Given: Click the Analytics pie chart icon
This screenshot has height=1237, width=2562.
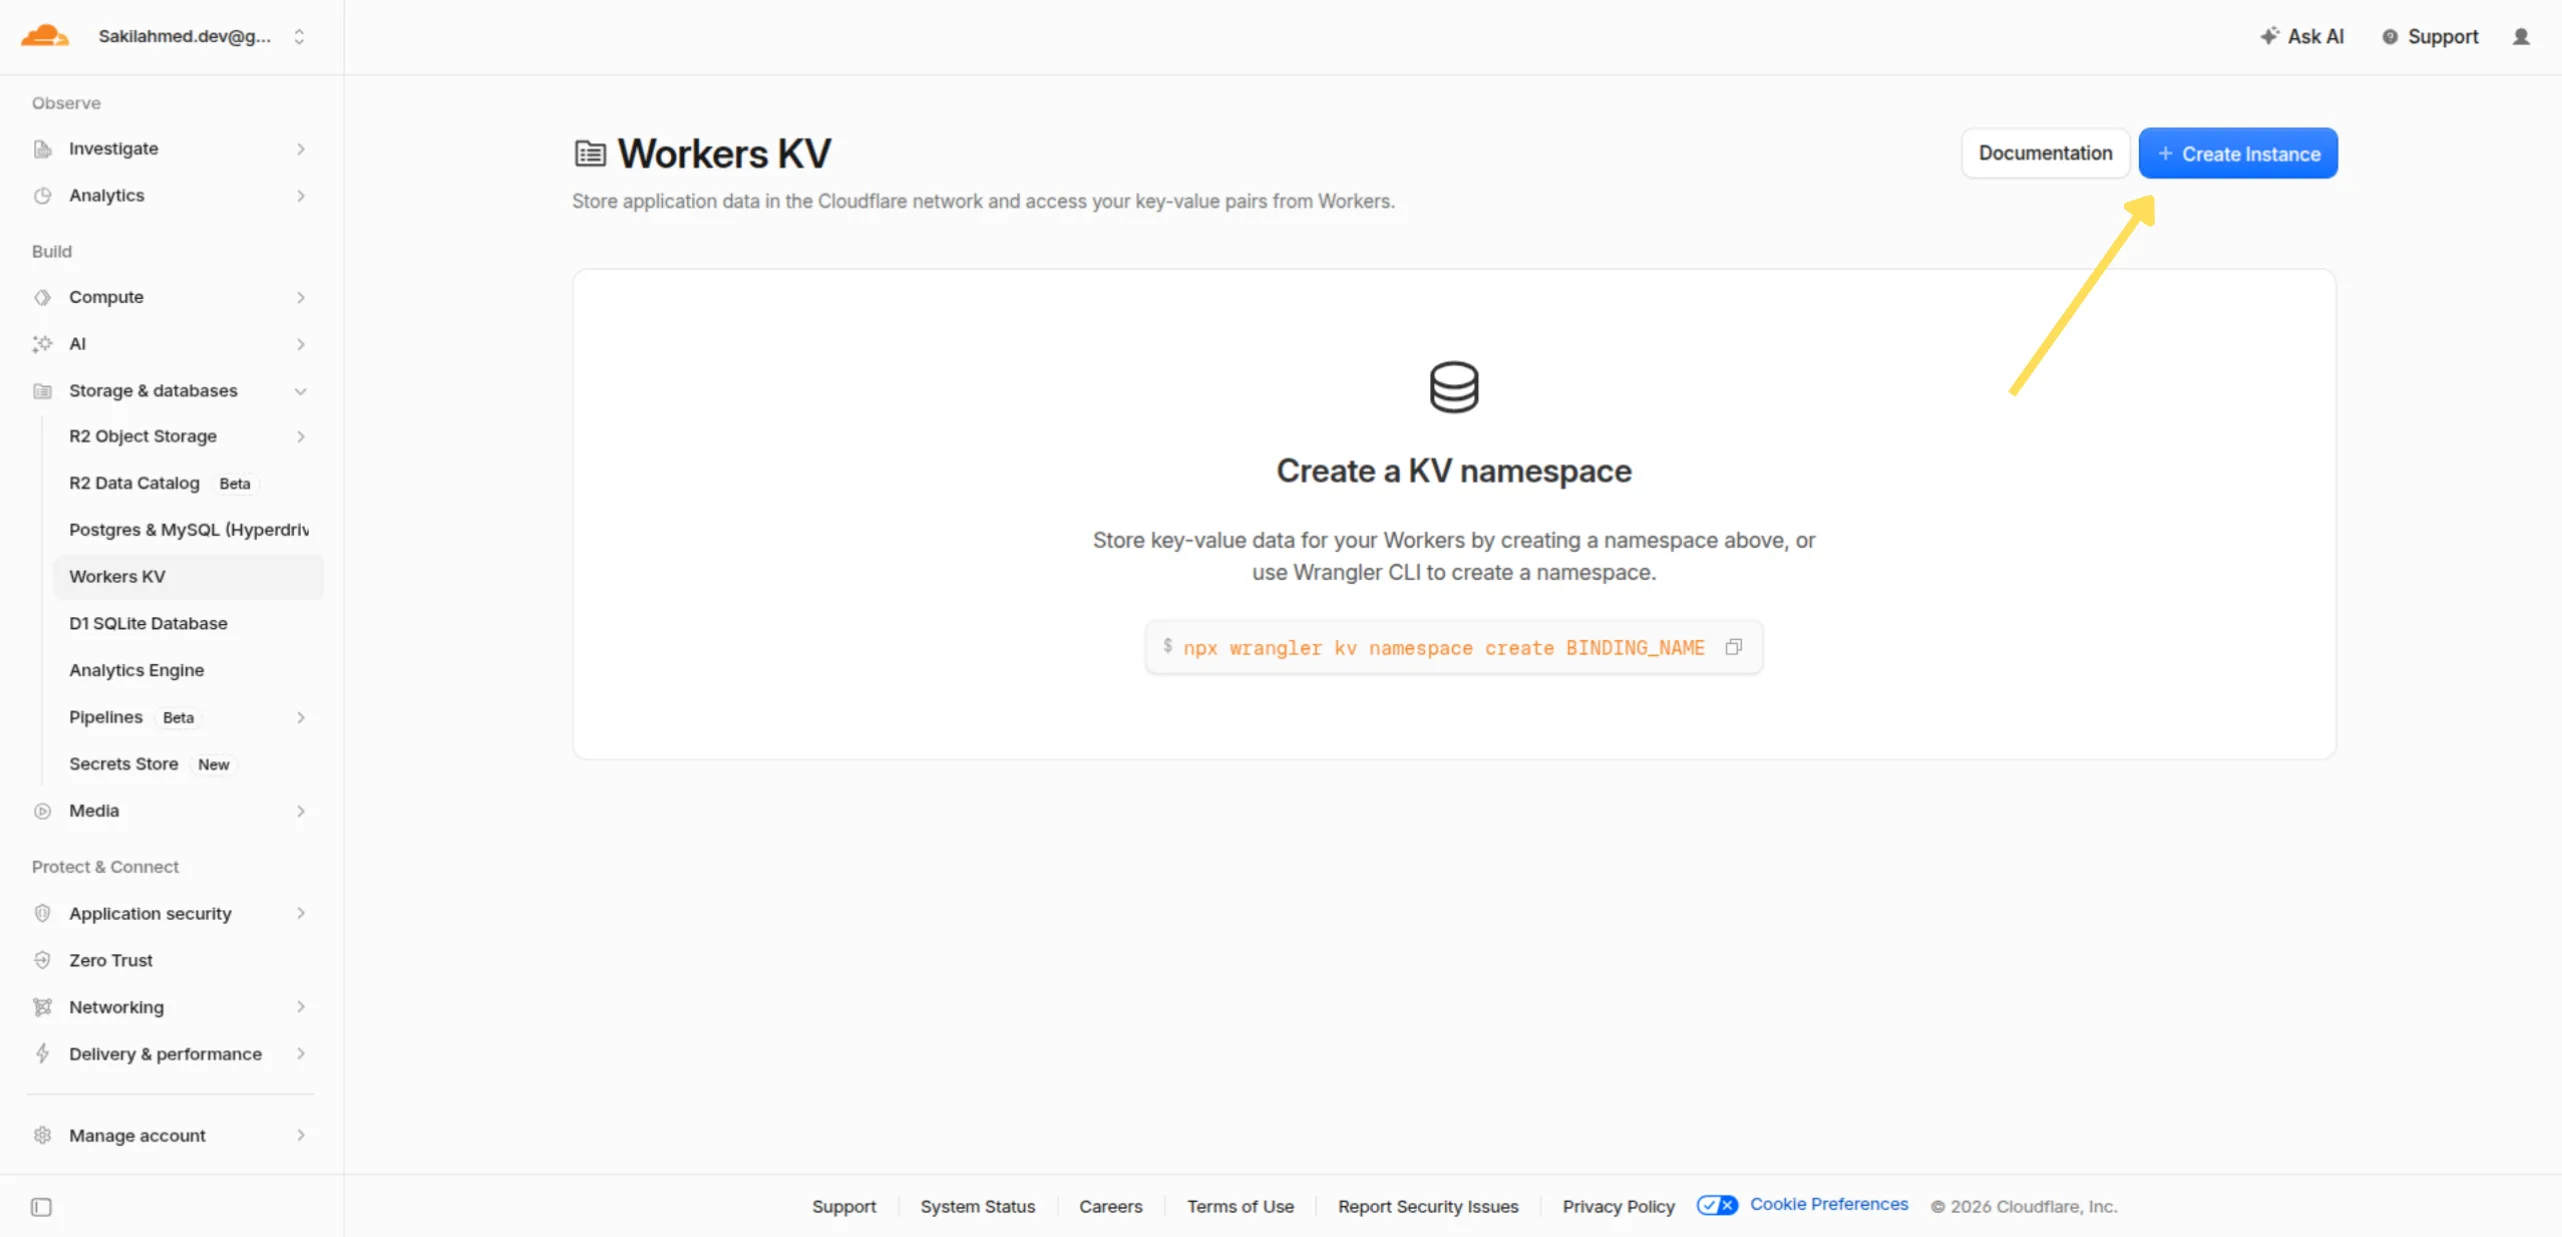Looking at the screenshot, I should 42,196.
